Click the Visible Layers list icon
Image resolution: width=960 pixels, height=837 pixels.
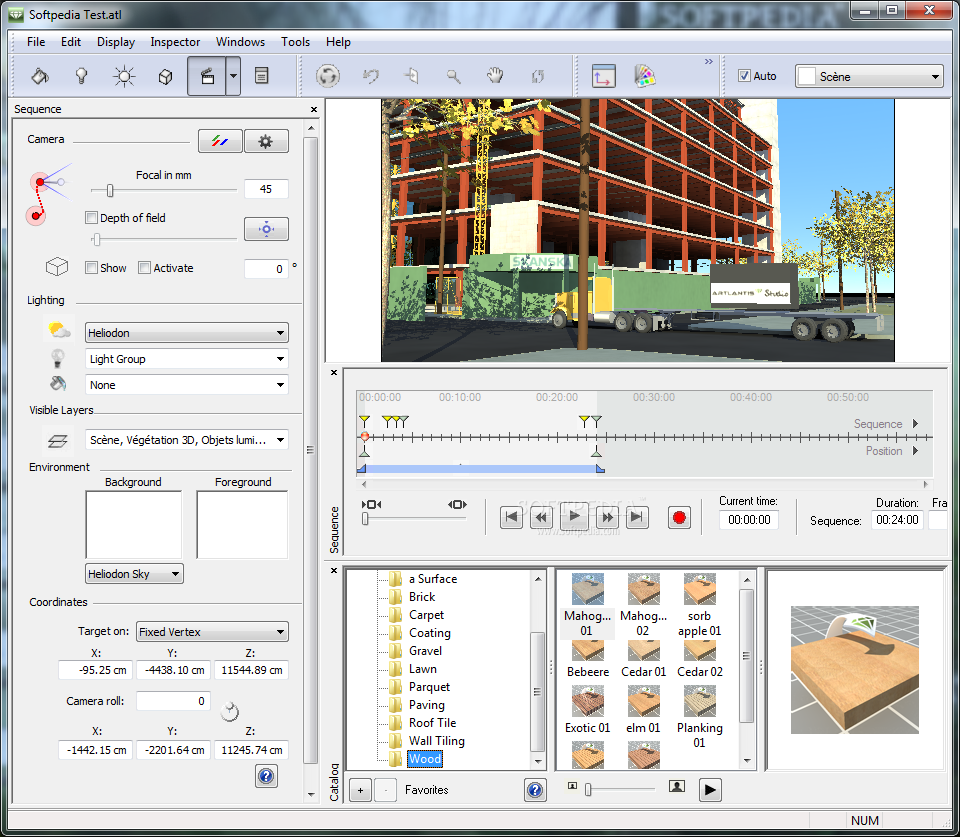[x=57, y=439]
